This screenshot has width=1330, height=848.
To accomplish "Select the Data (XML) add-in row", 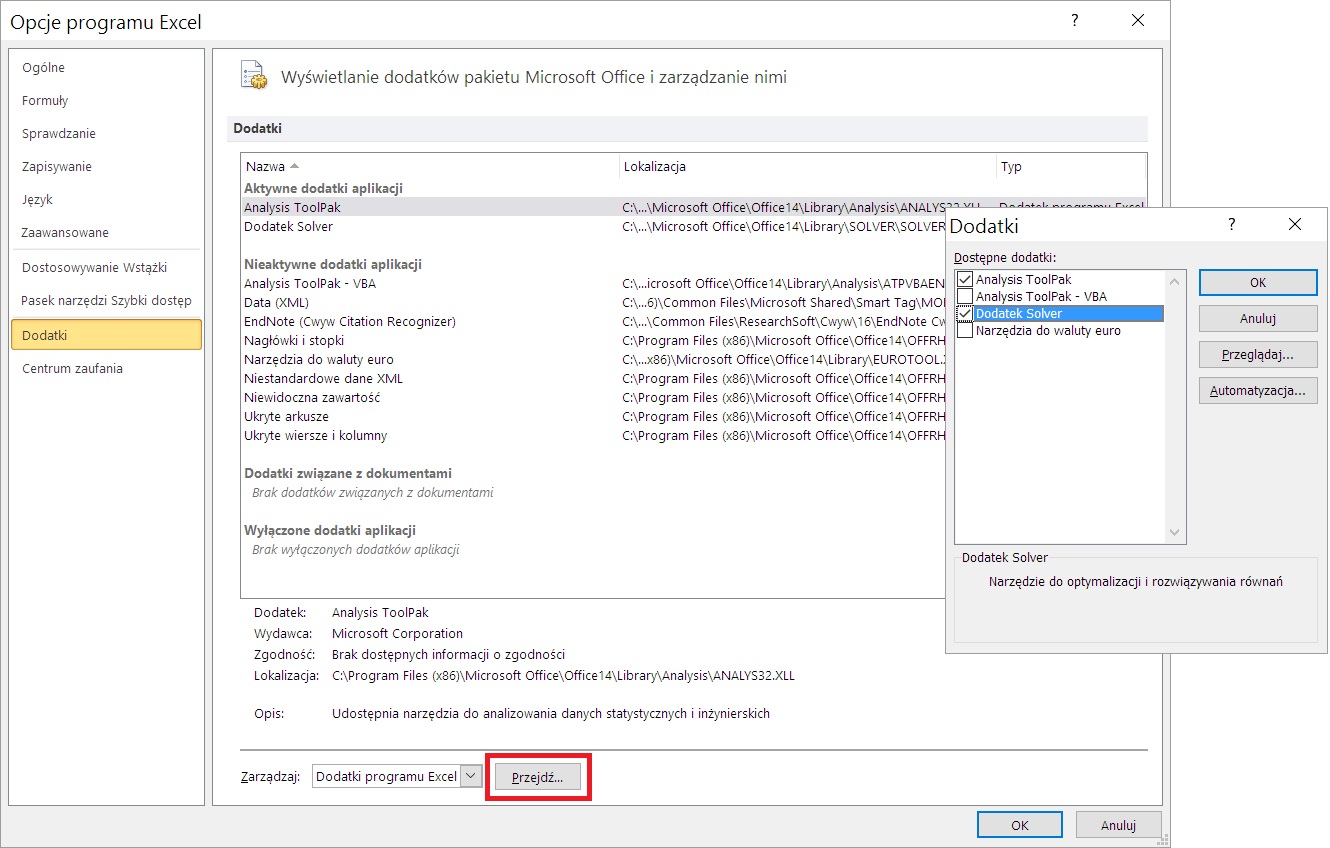I will pos(594,302).
